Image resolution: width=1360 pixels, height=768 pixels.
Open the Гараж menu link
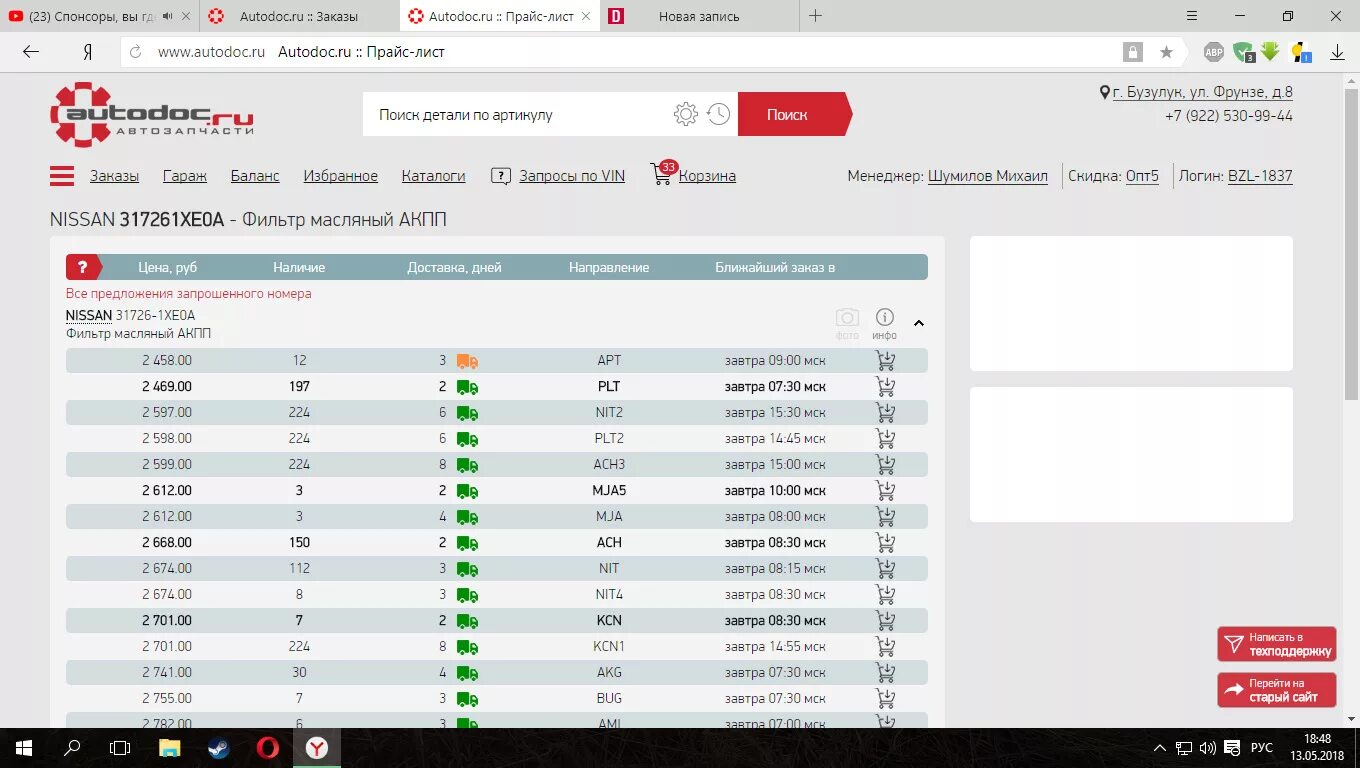[185, 176]
